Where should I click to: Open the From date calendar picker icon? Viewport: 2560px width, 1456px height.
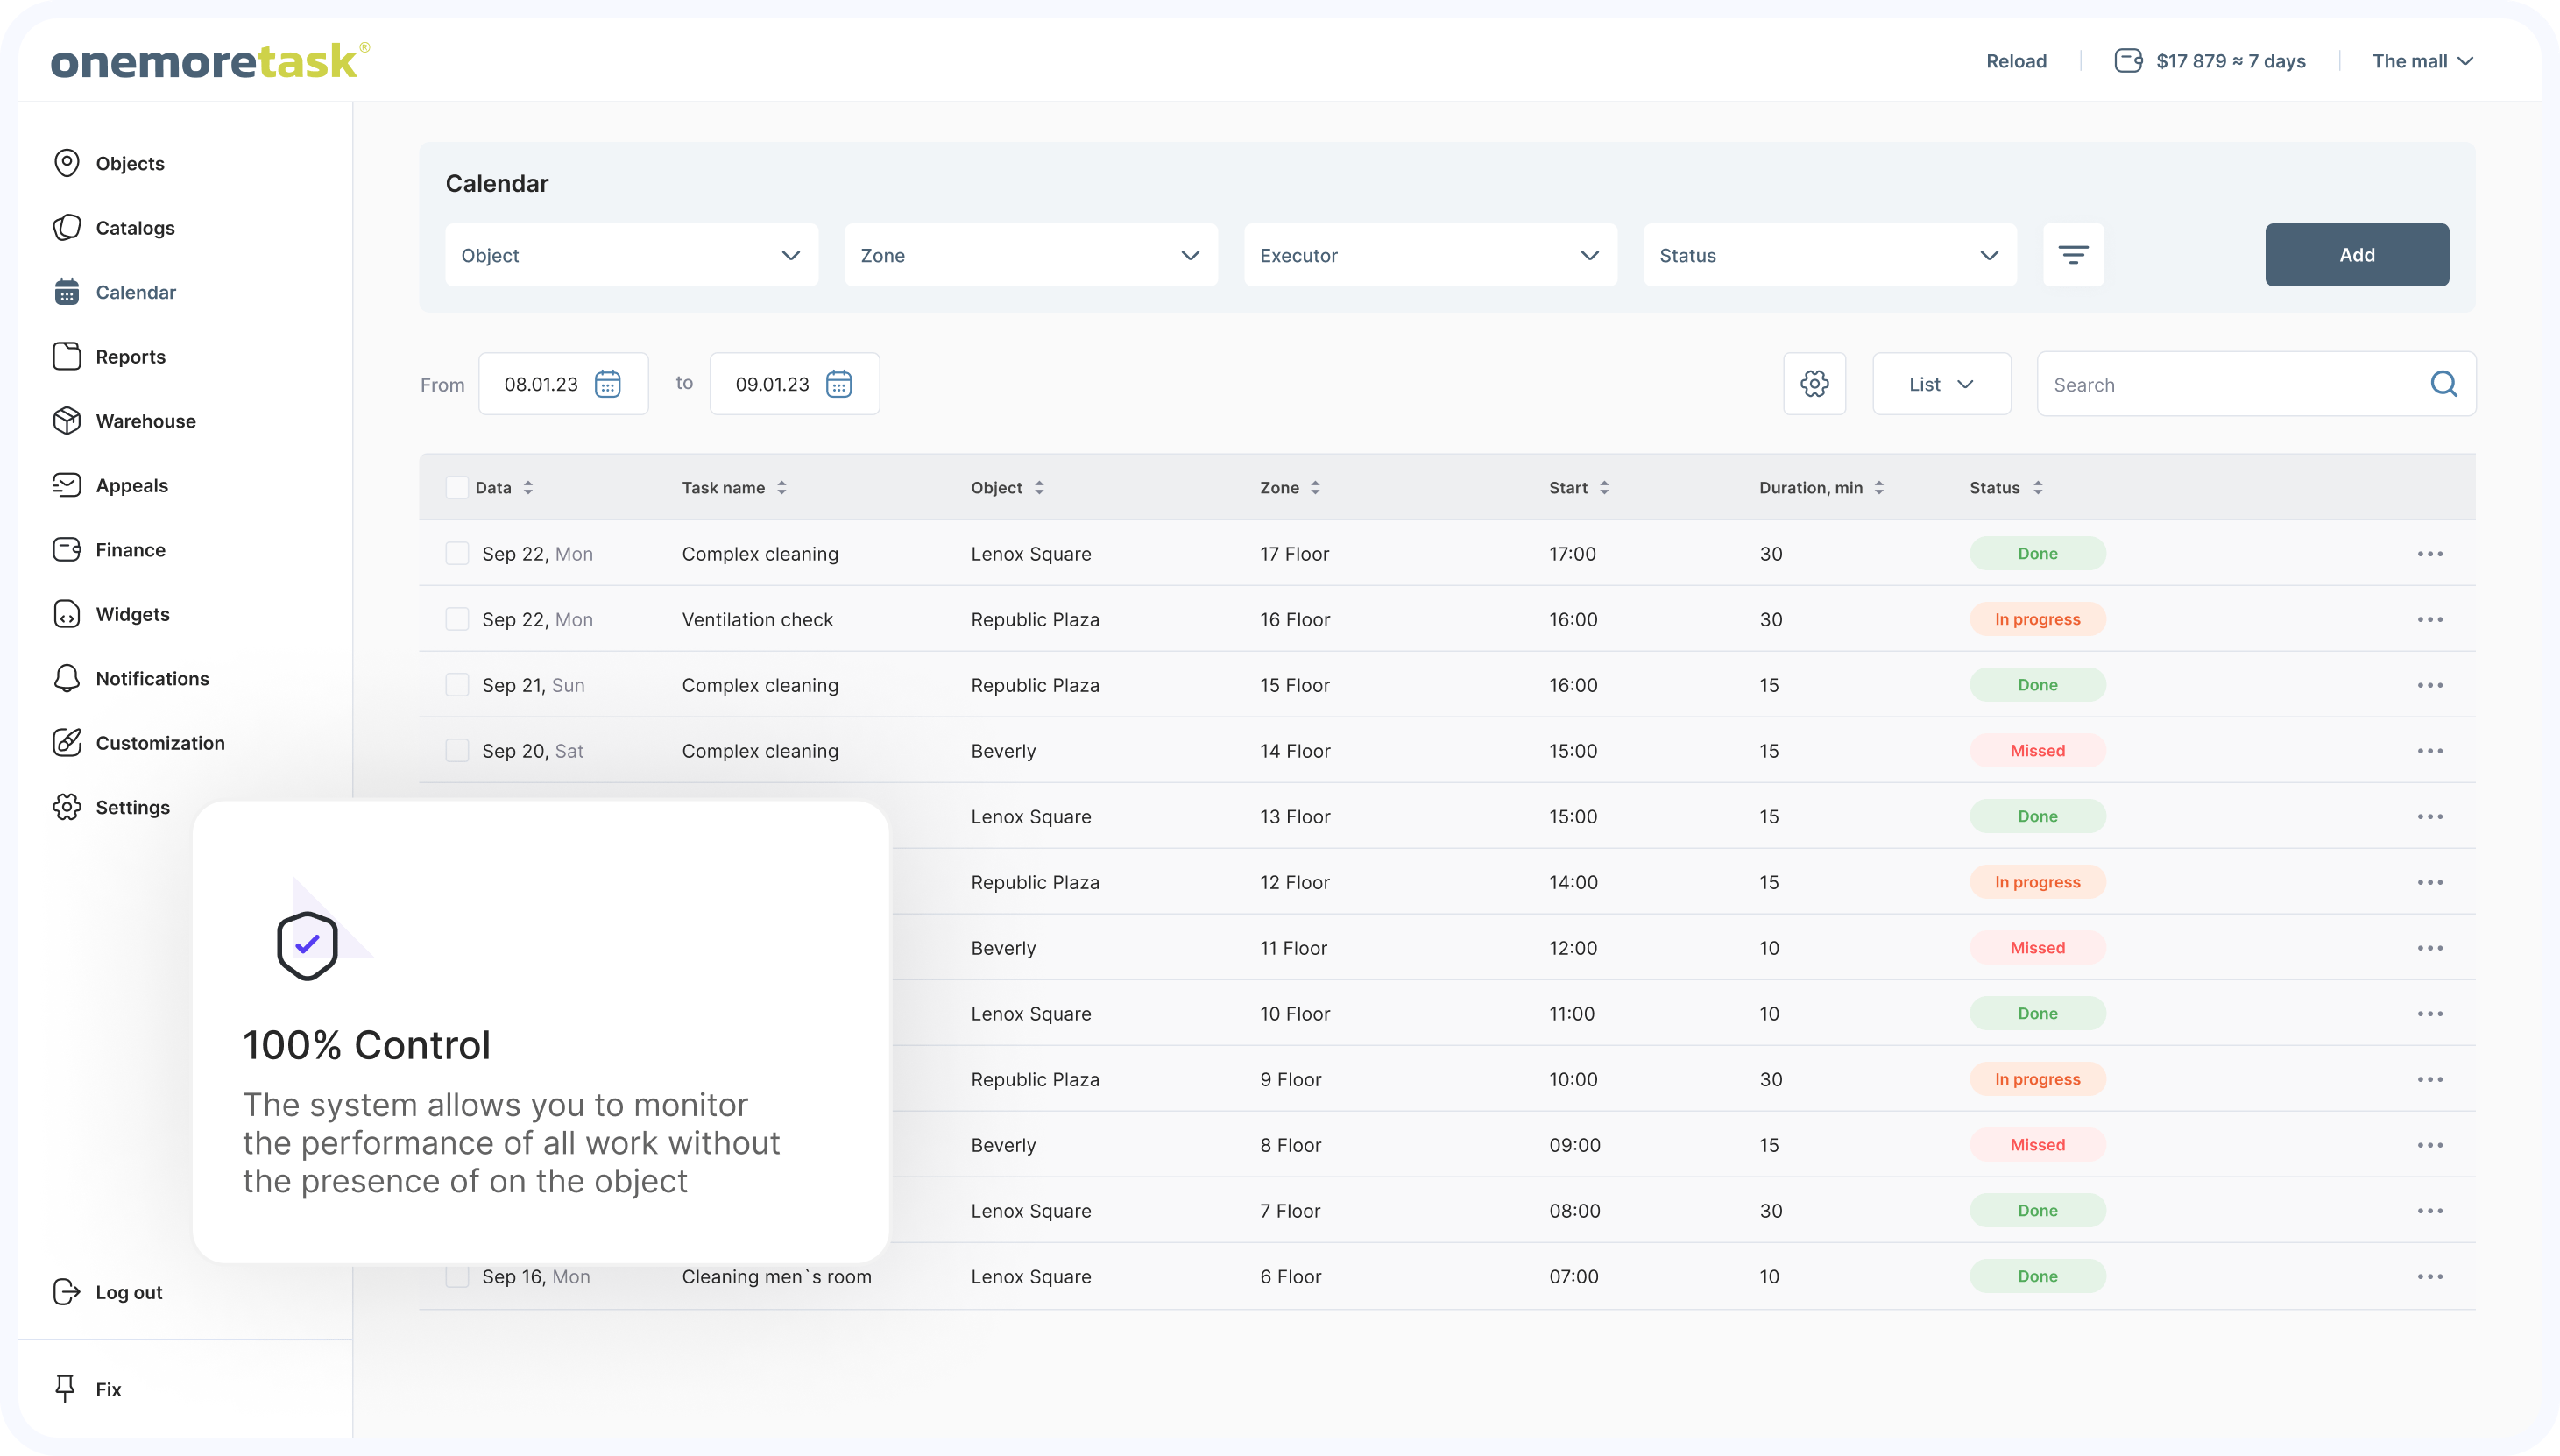click(x=607, y=384)
